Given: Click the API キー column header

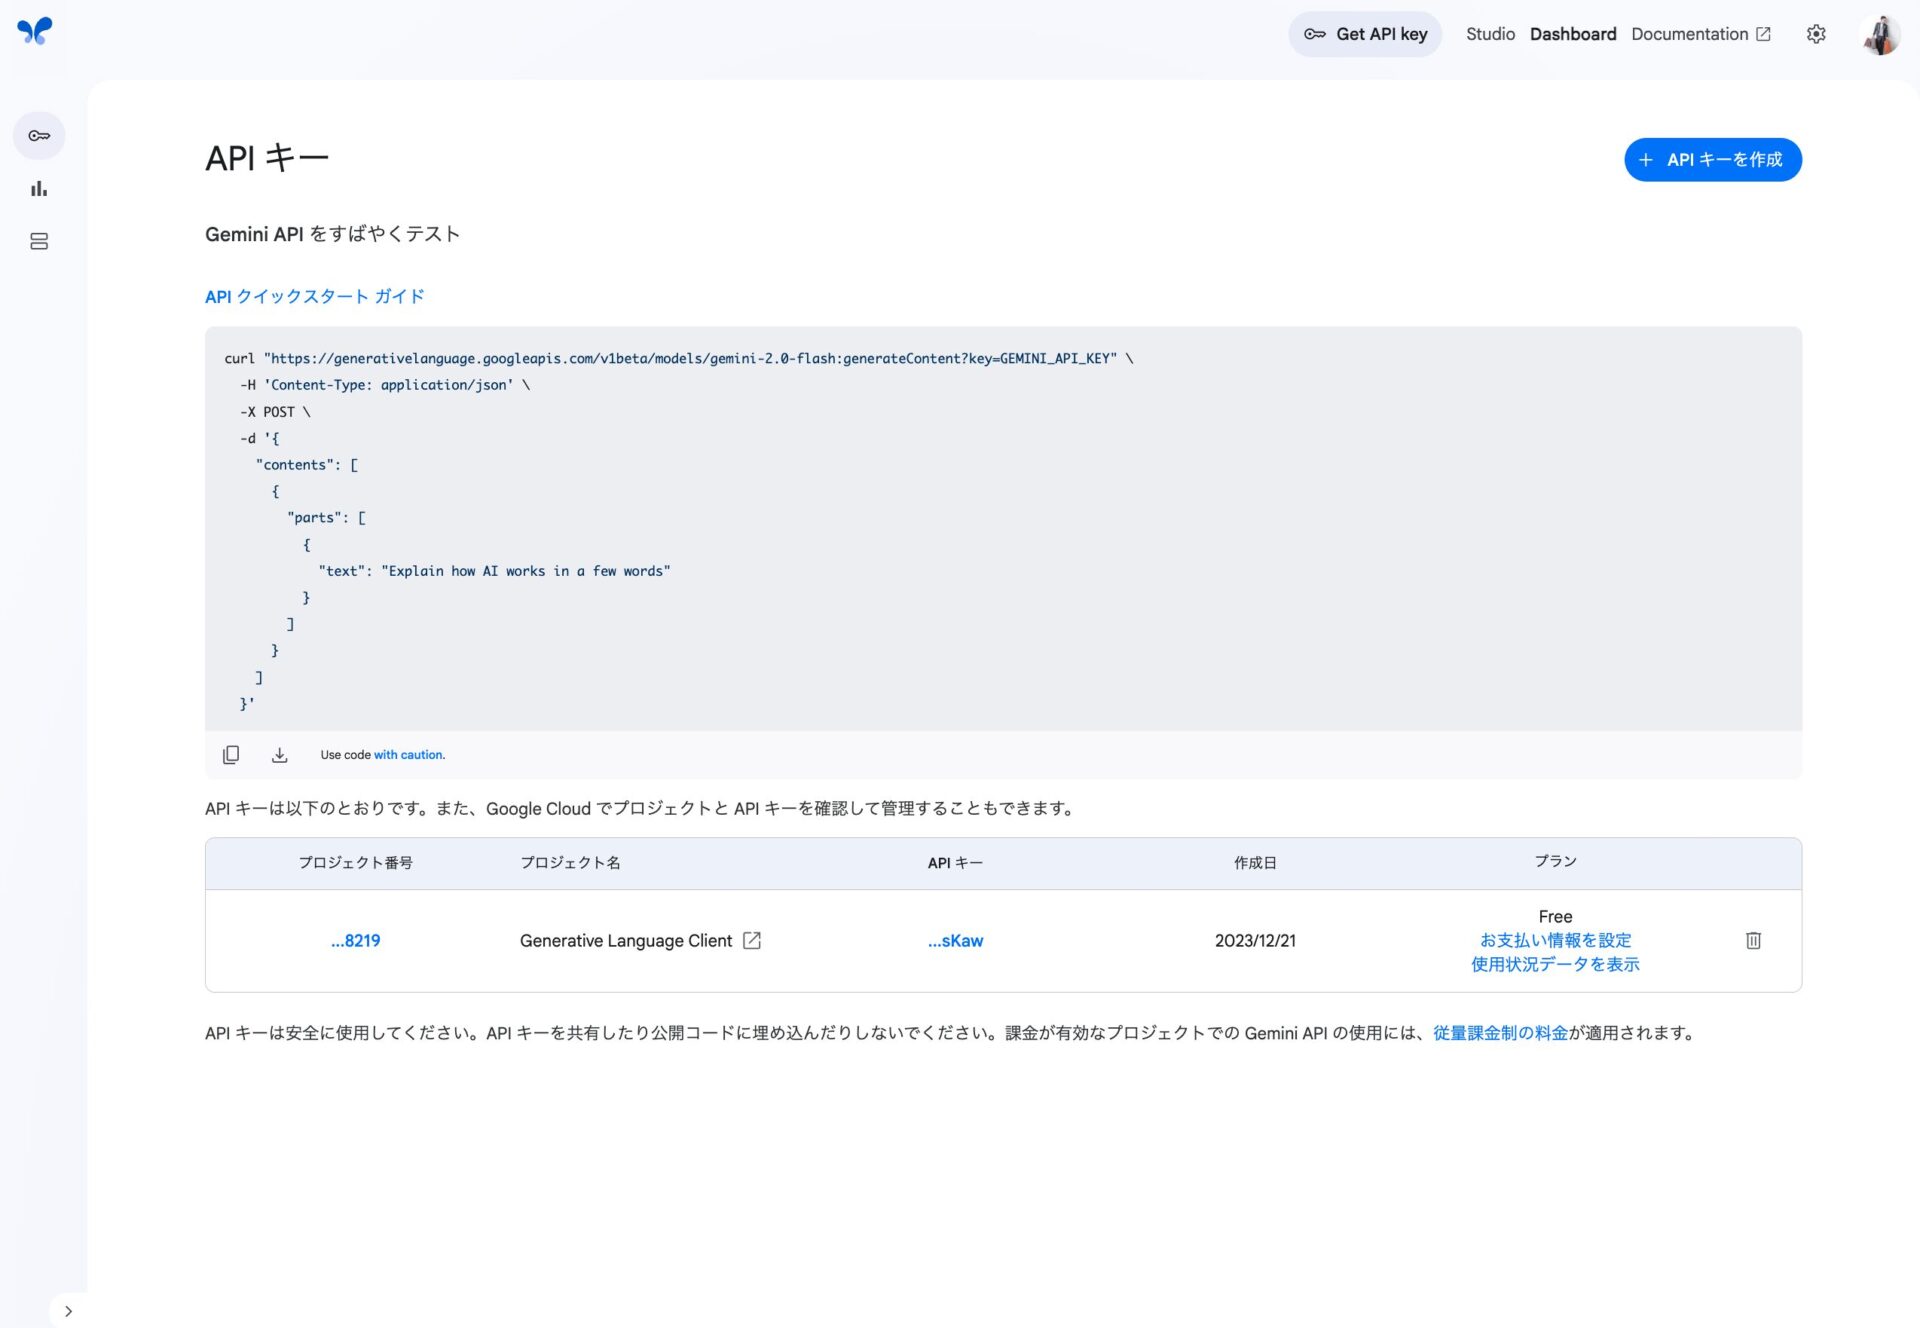Looking at the screenshot, I should [955, 863].
